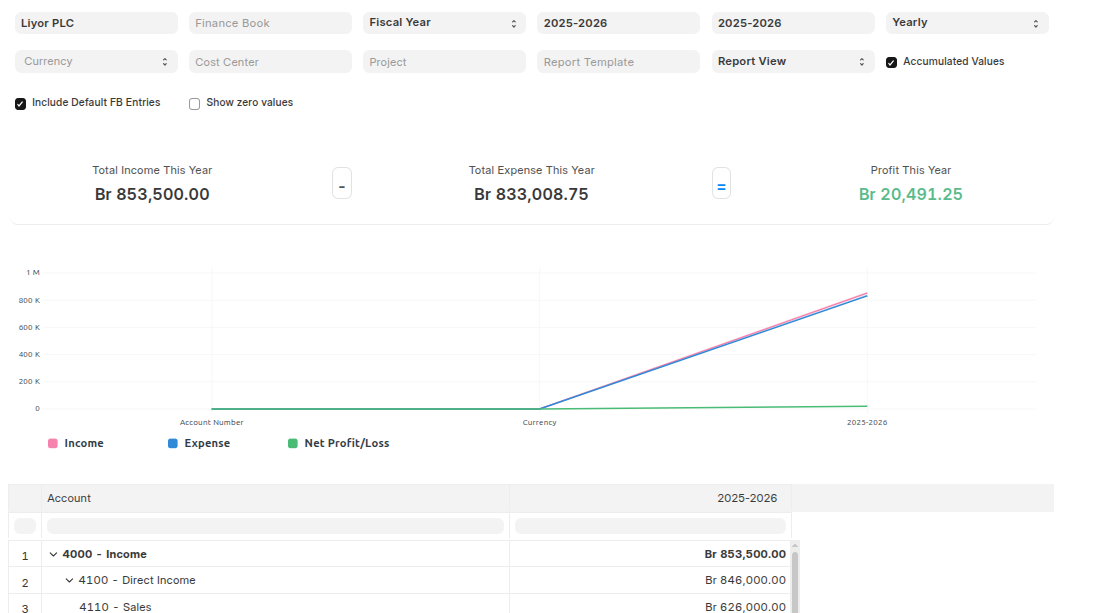The height and width of the screenshot is (613, 1101).
Task: Click the pink Income legend swatch
Action: point(53,443)
